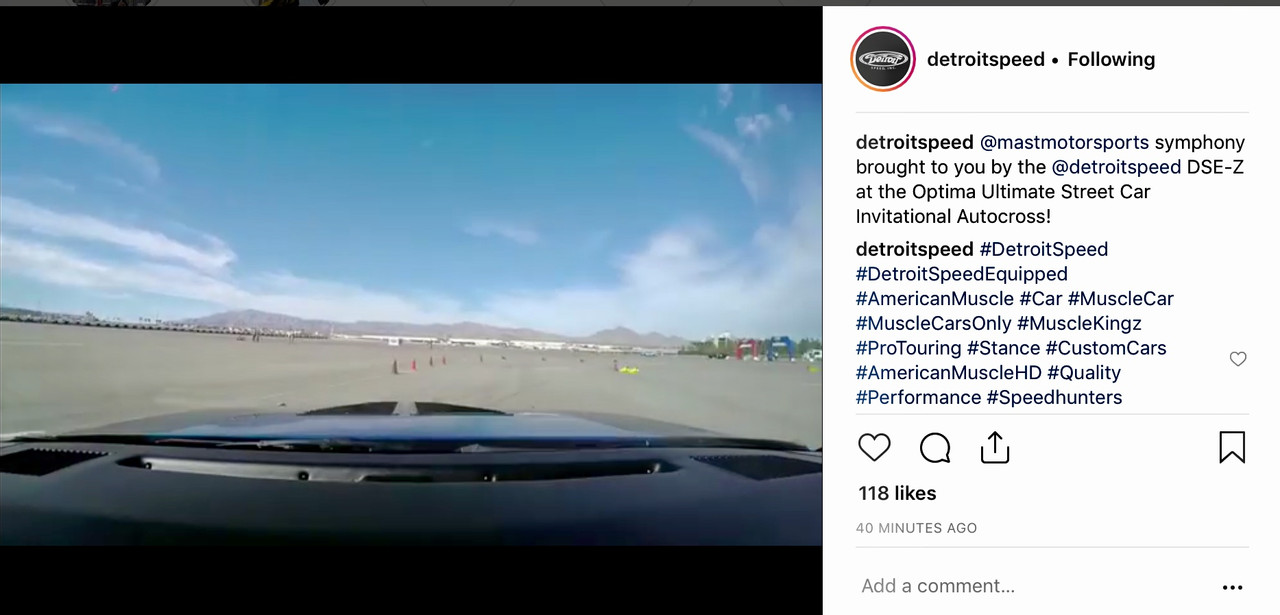Click the 40 minutes ago timestamp
1280x615 pixels.
click(917, 528)
